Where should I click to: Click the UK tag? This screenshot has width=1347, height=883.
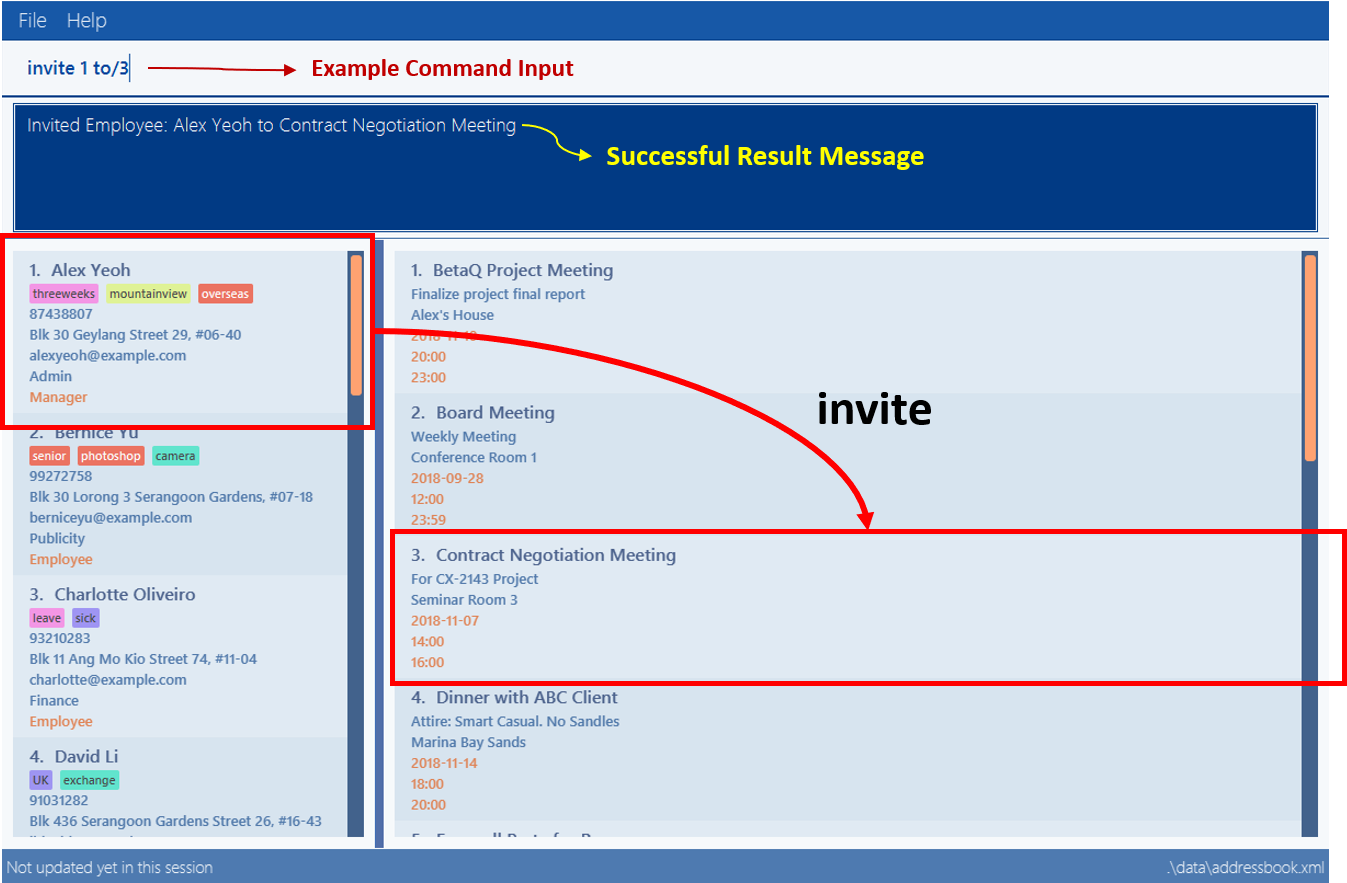pos(41,780)
